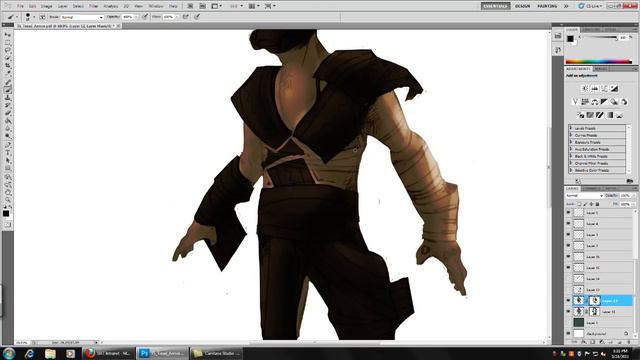Open Firefox window from taskbar
The width and height of the screenshot is (640, 360).
108,353
